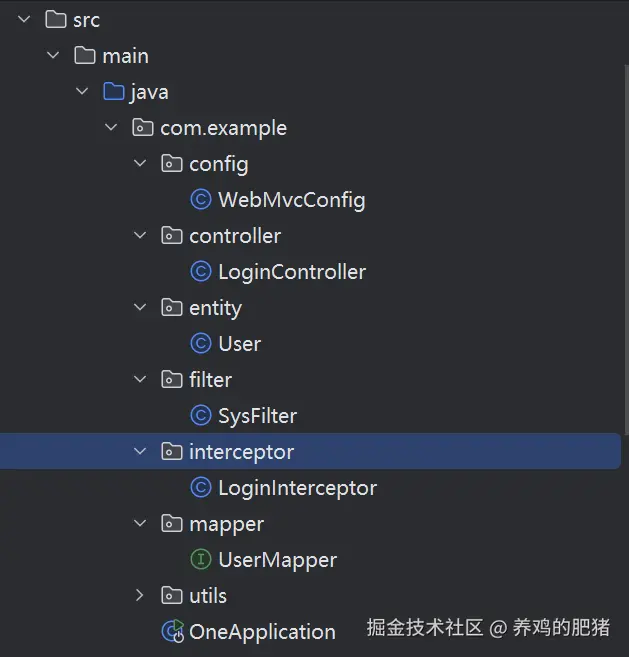Click the WebMvcConfig class icon
629x657 pixels.
point(200,200)
